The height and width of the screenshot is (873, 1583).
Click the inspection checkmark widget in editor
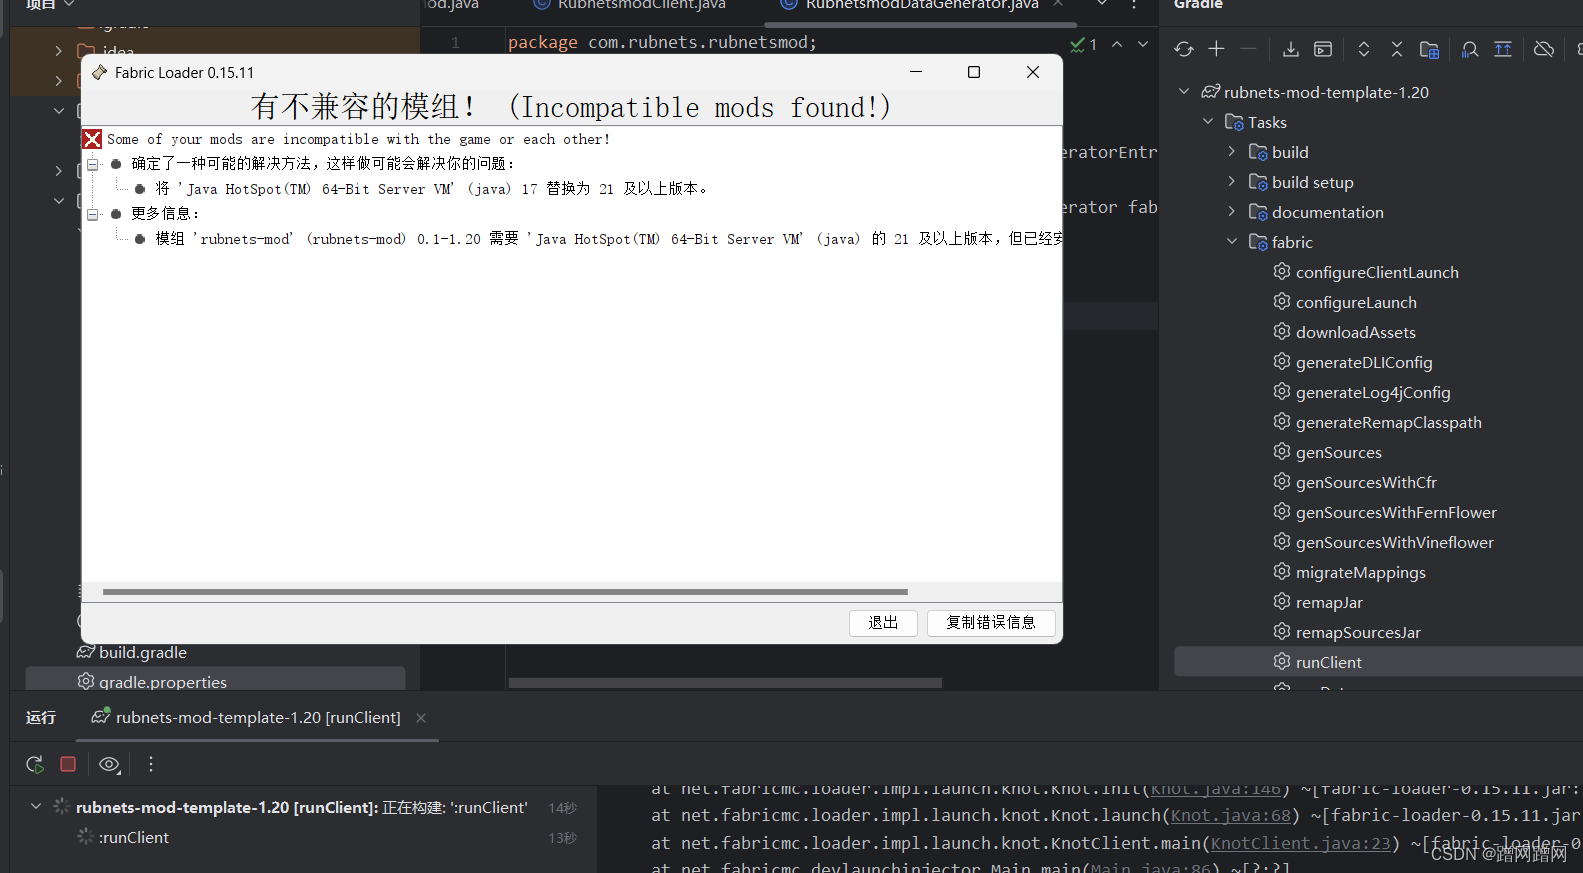[1084, 45]
